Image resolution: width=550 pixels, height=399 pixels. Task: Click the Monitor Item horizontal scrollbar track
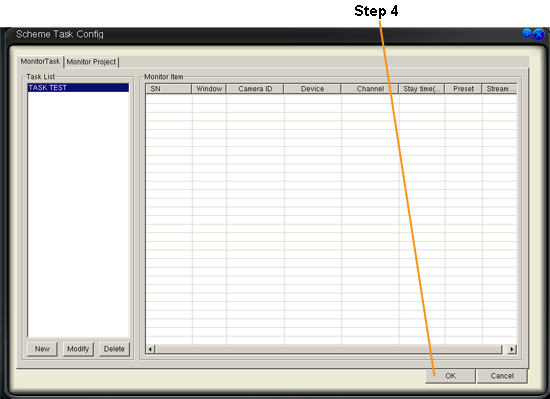[329, 349]
